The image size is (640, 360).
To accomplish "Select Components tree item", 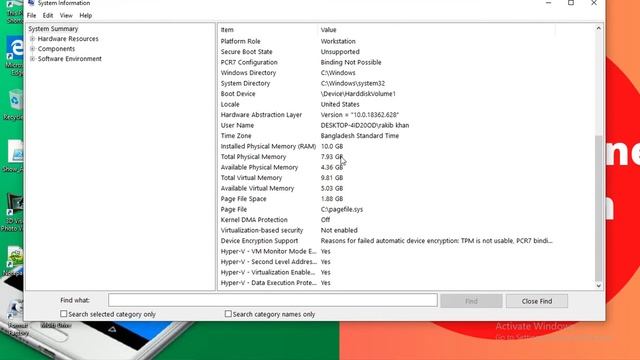I will pyautogui.click(x=56, y=49).
